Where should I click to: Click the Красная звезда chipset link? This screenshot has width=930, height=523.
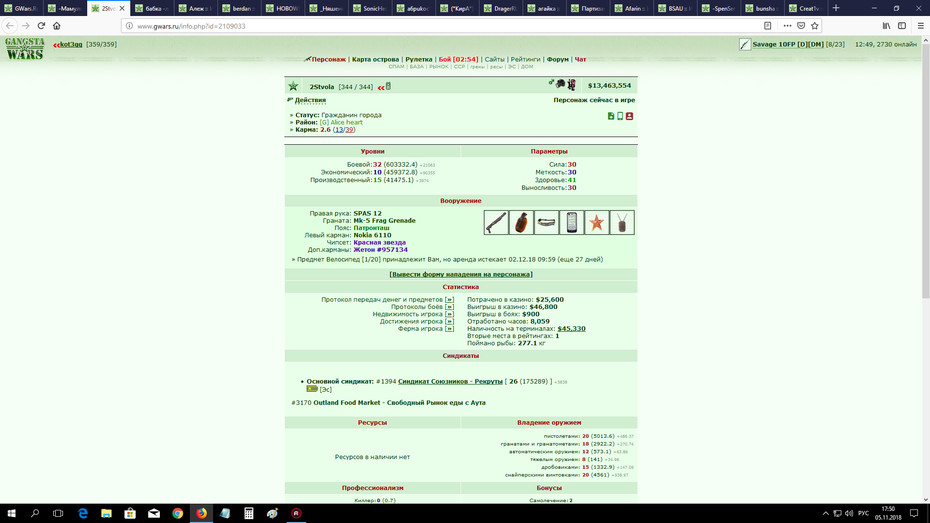pos(380,243)
